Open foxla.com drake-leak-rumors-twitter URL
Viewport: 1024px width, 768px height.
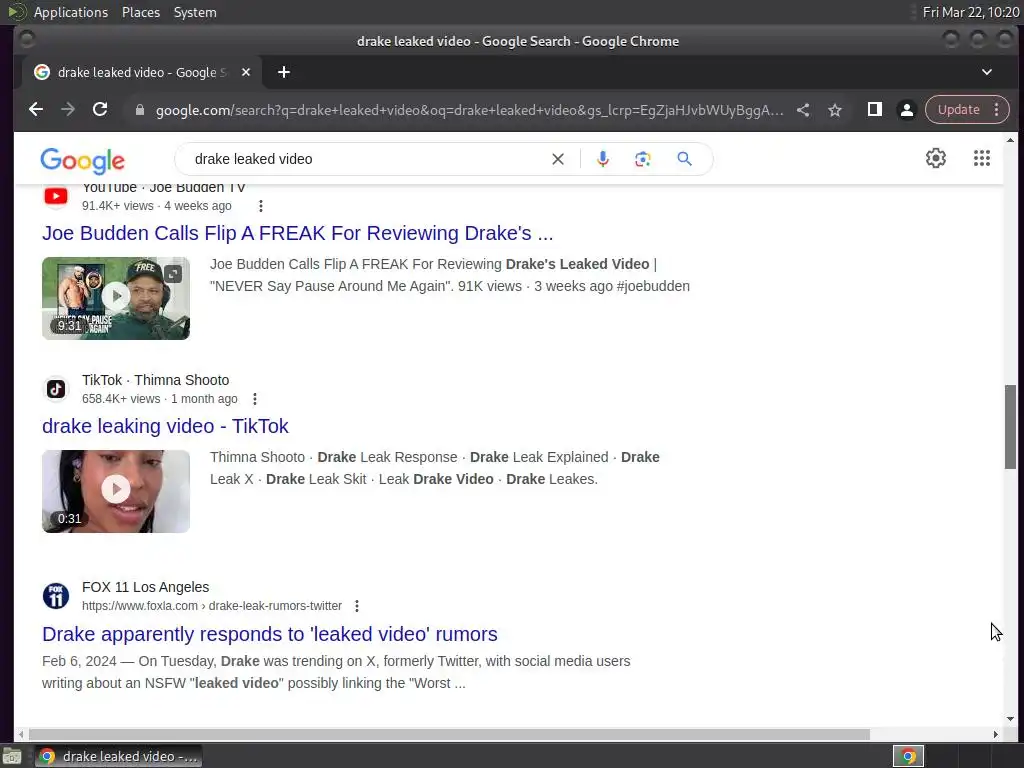pyautogui.click(x=212, y=606)
